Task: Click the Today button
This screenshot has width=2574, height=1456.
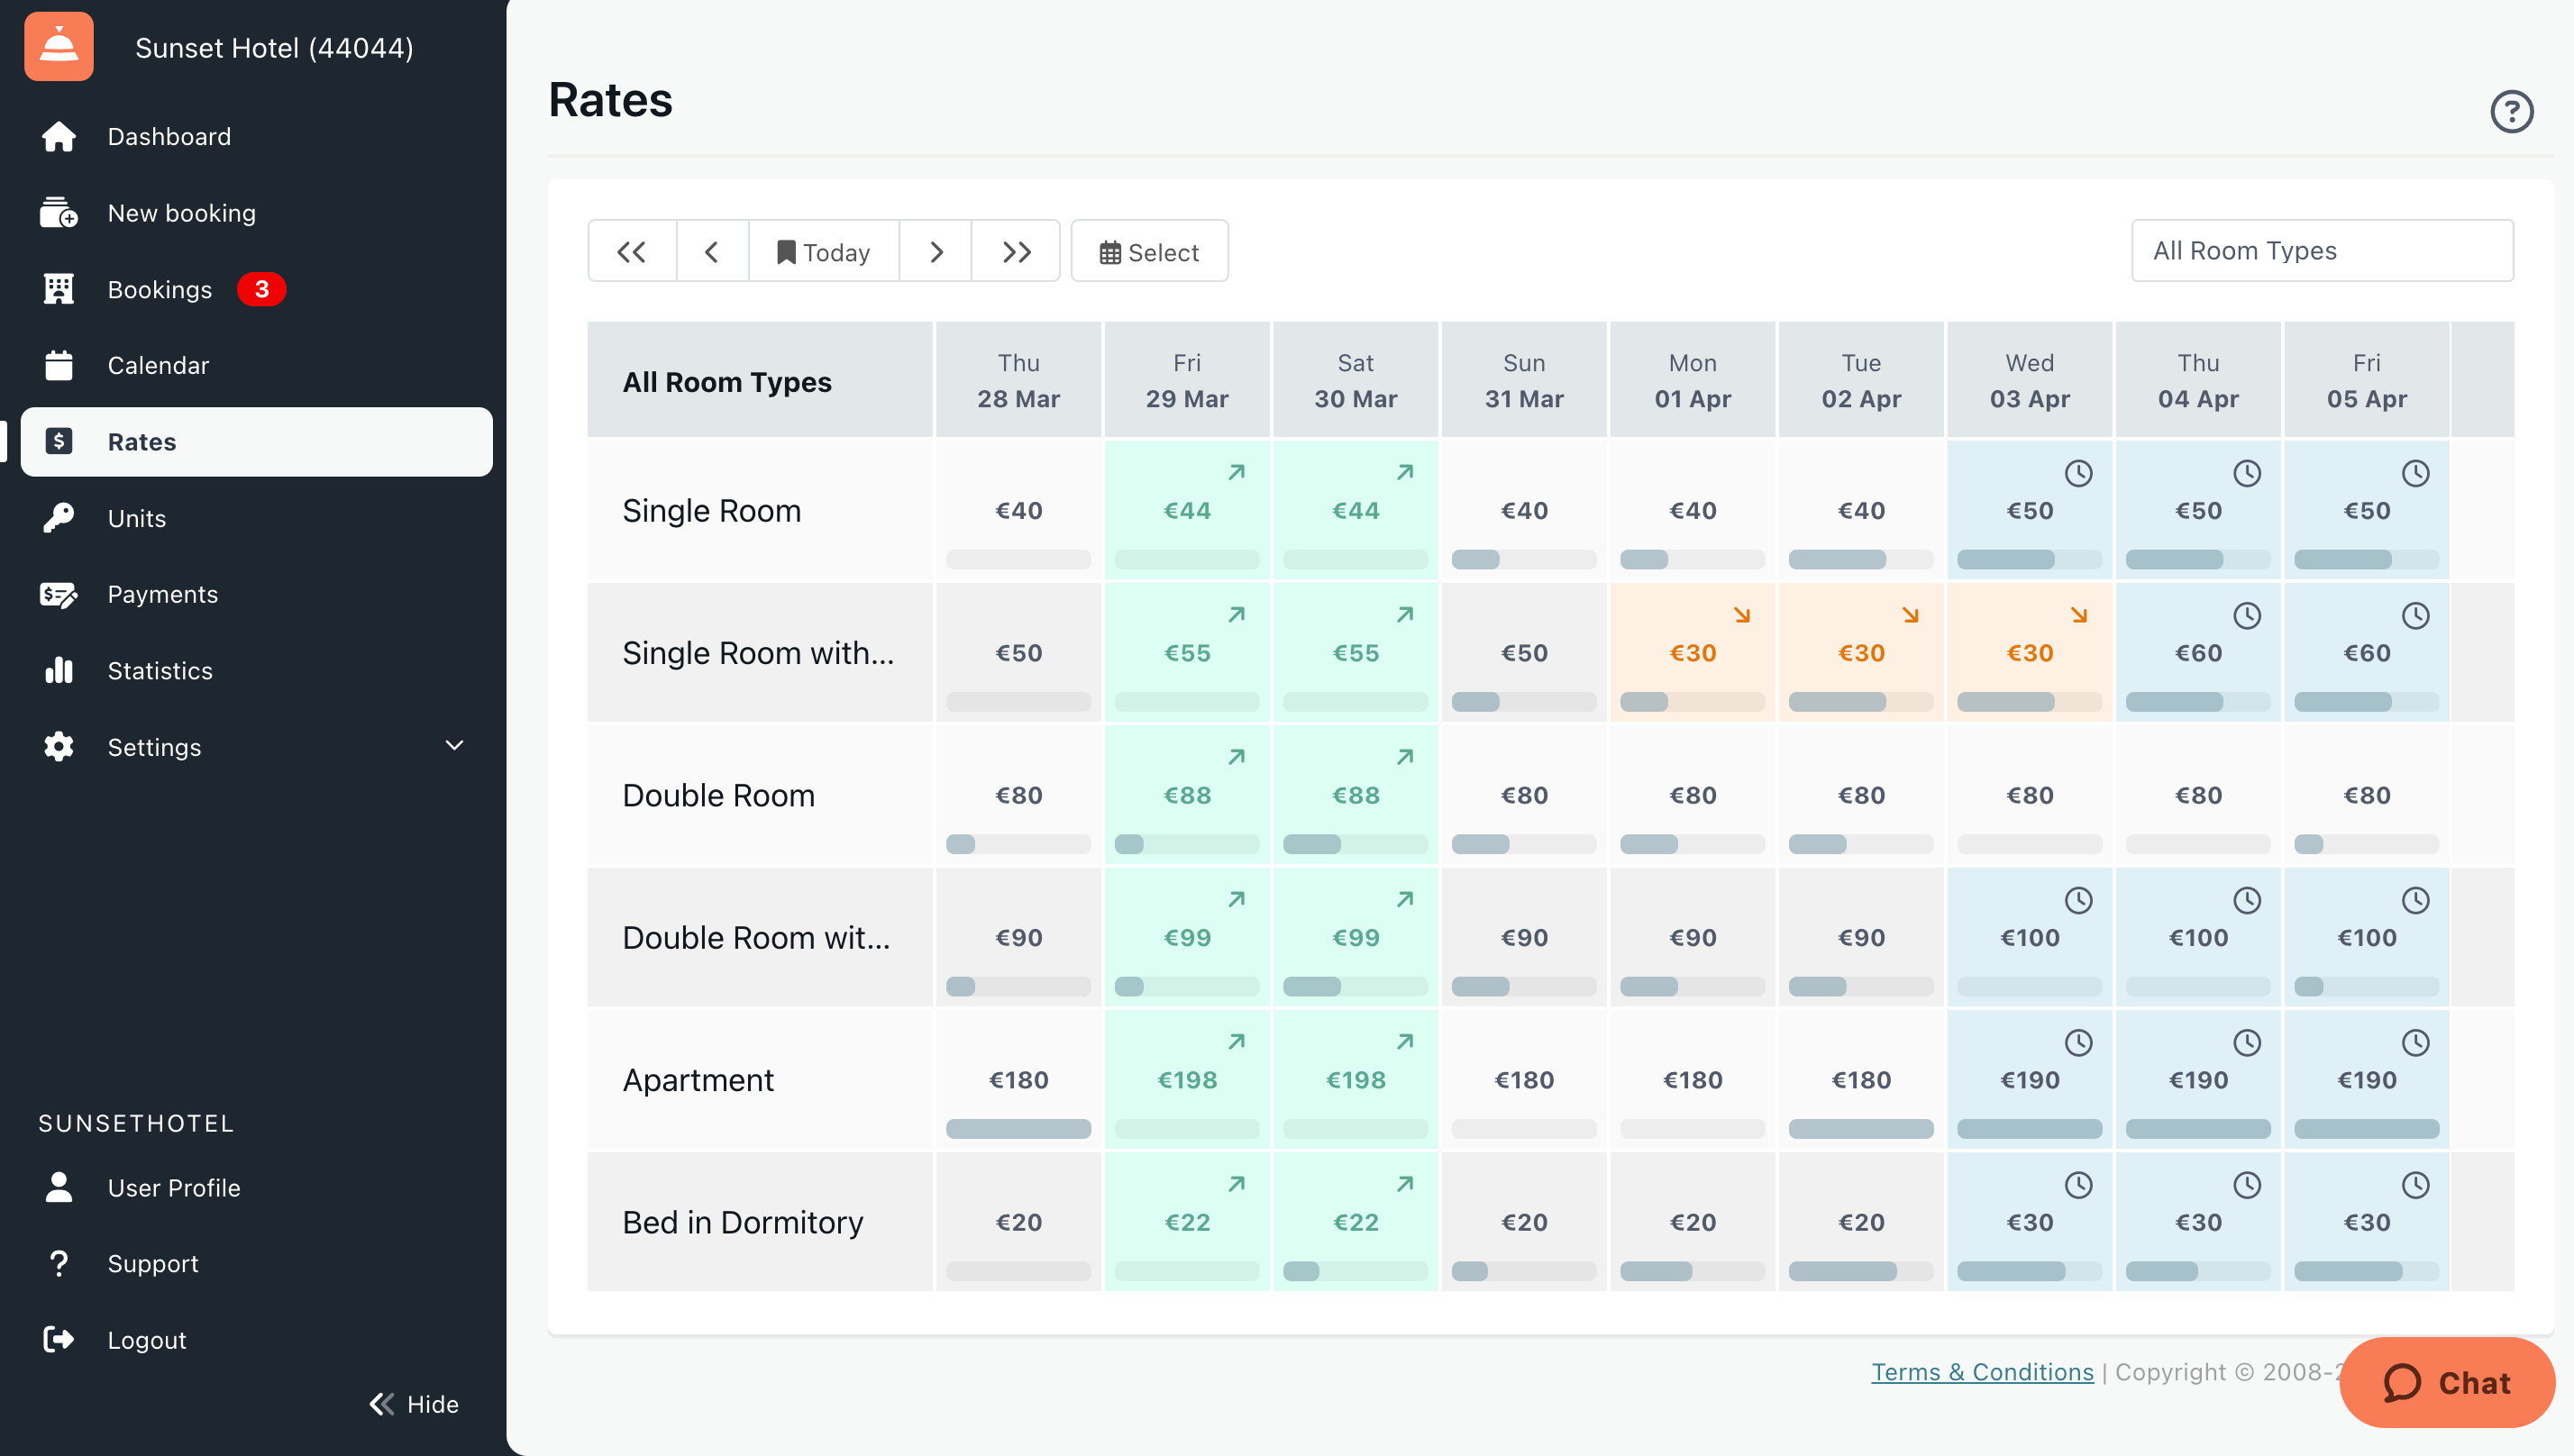Action: [x=823, y=252]
